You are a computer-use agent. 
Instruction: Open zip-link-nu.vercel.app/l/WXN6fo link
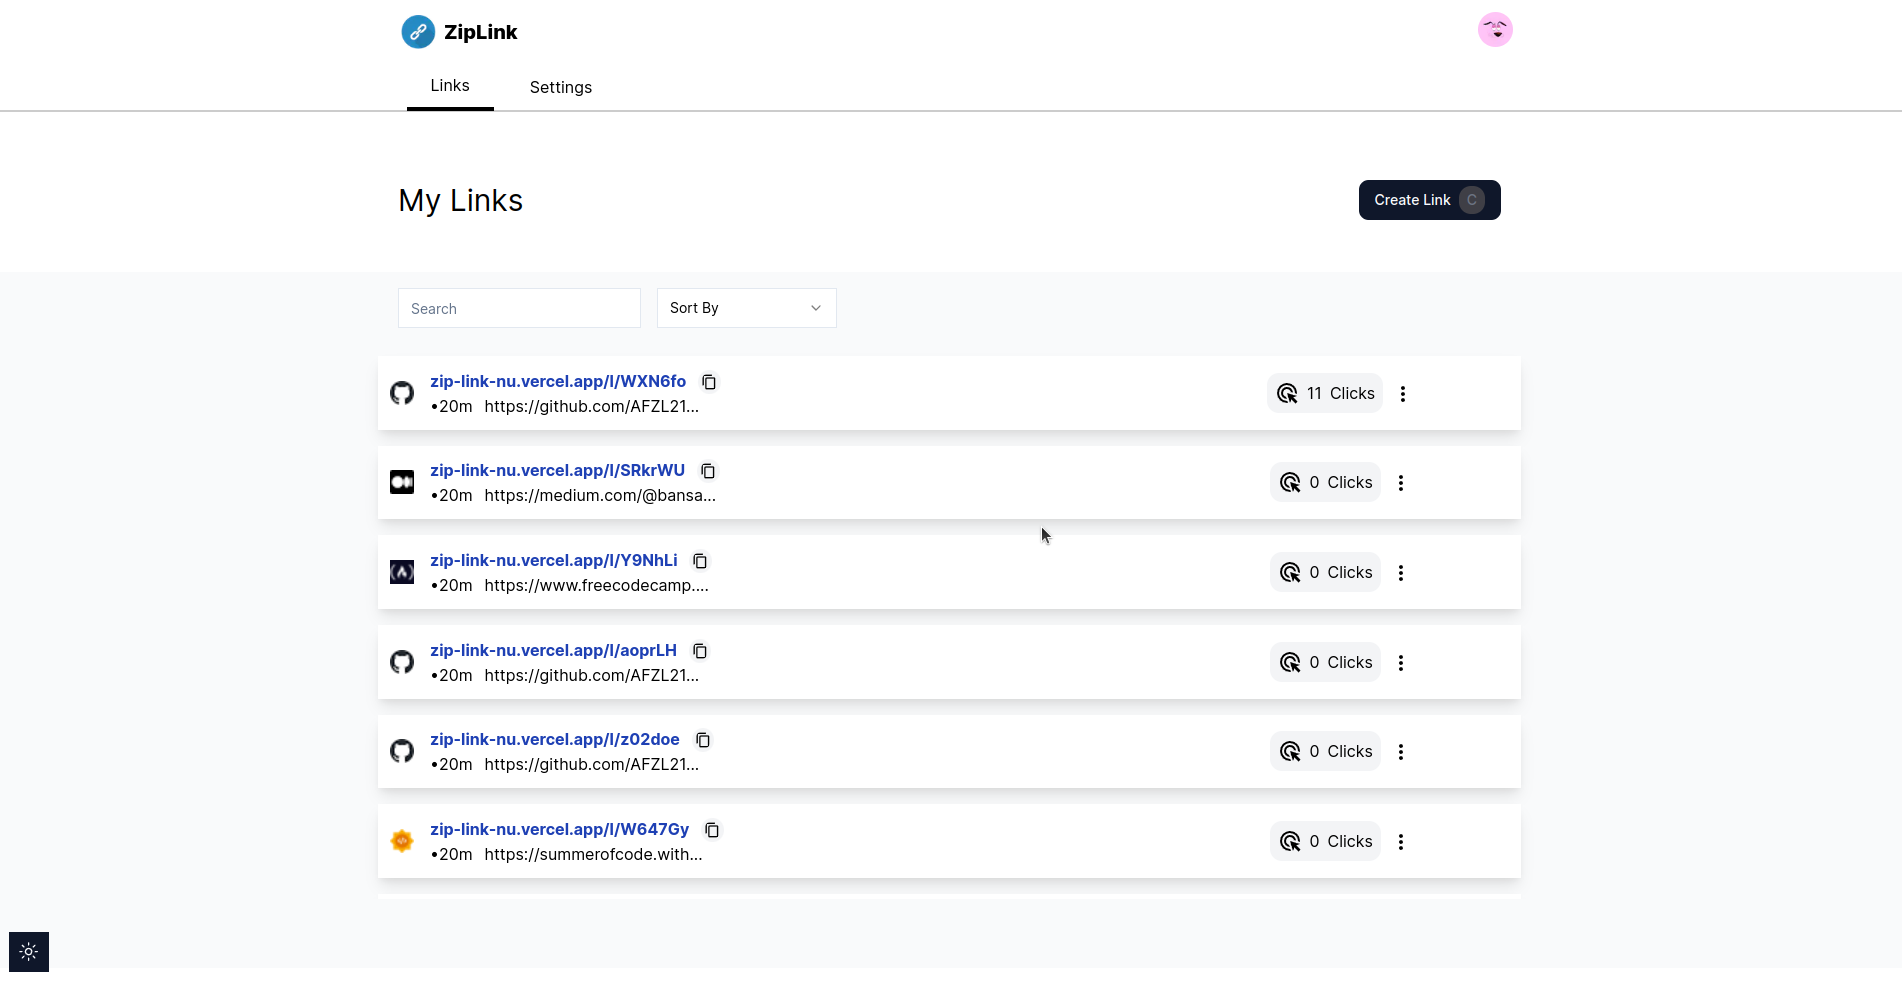click(x=558, y=381)
